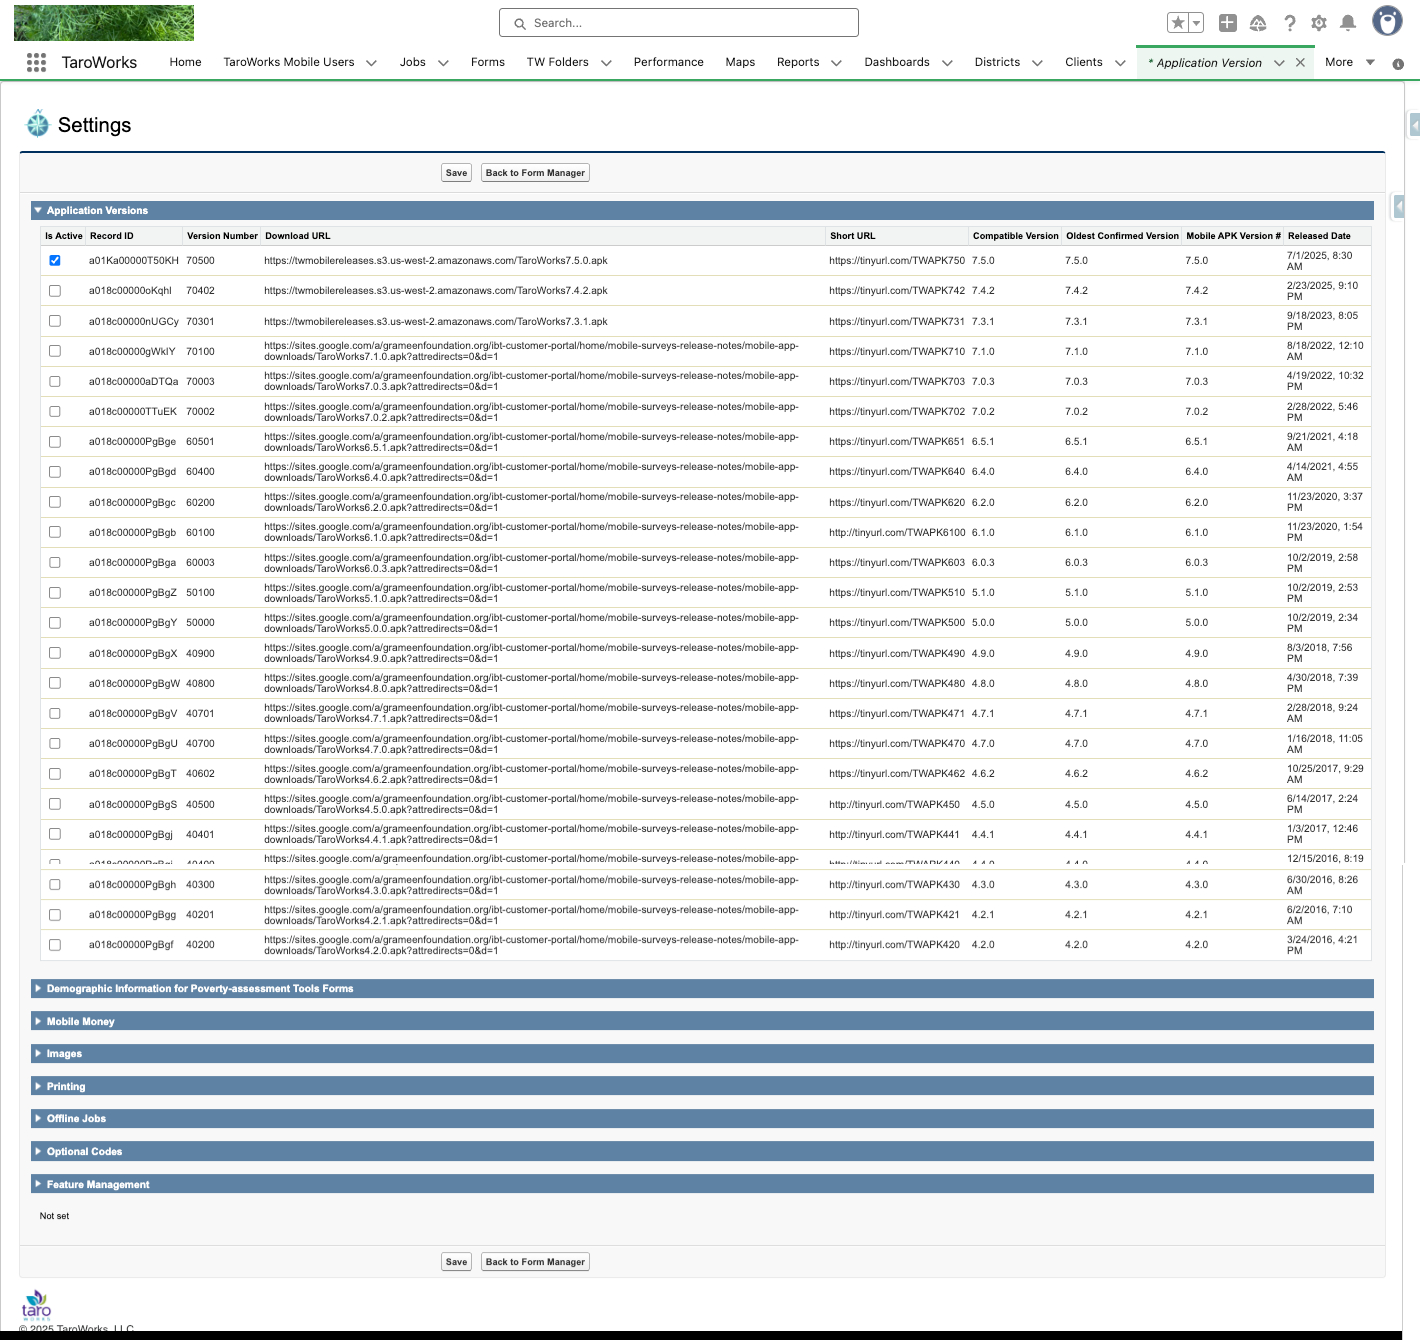This screenshot has height=1340, width=1420.
Task: Expand the Offline Jobs section
Action: click(38, 1118)
